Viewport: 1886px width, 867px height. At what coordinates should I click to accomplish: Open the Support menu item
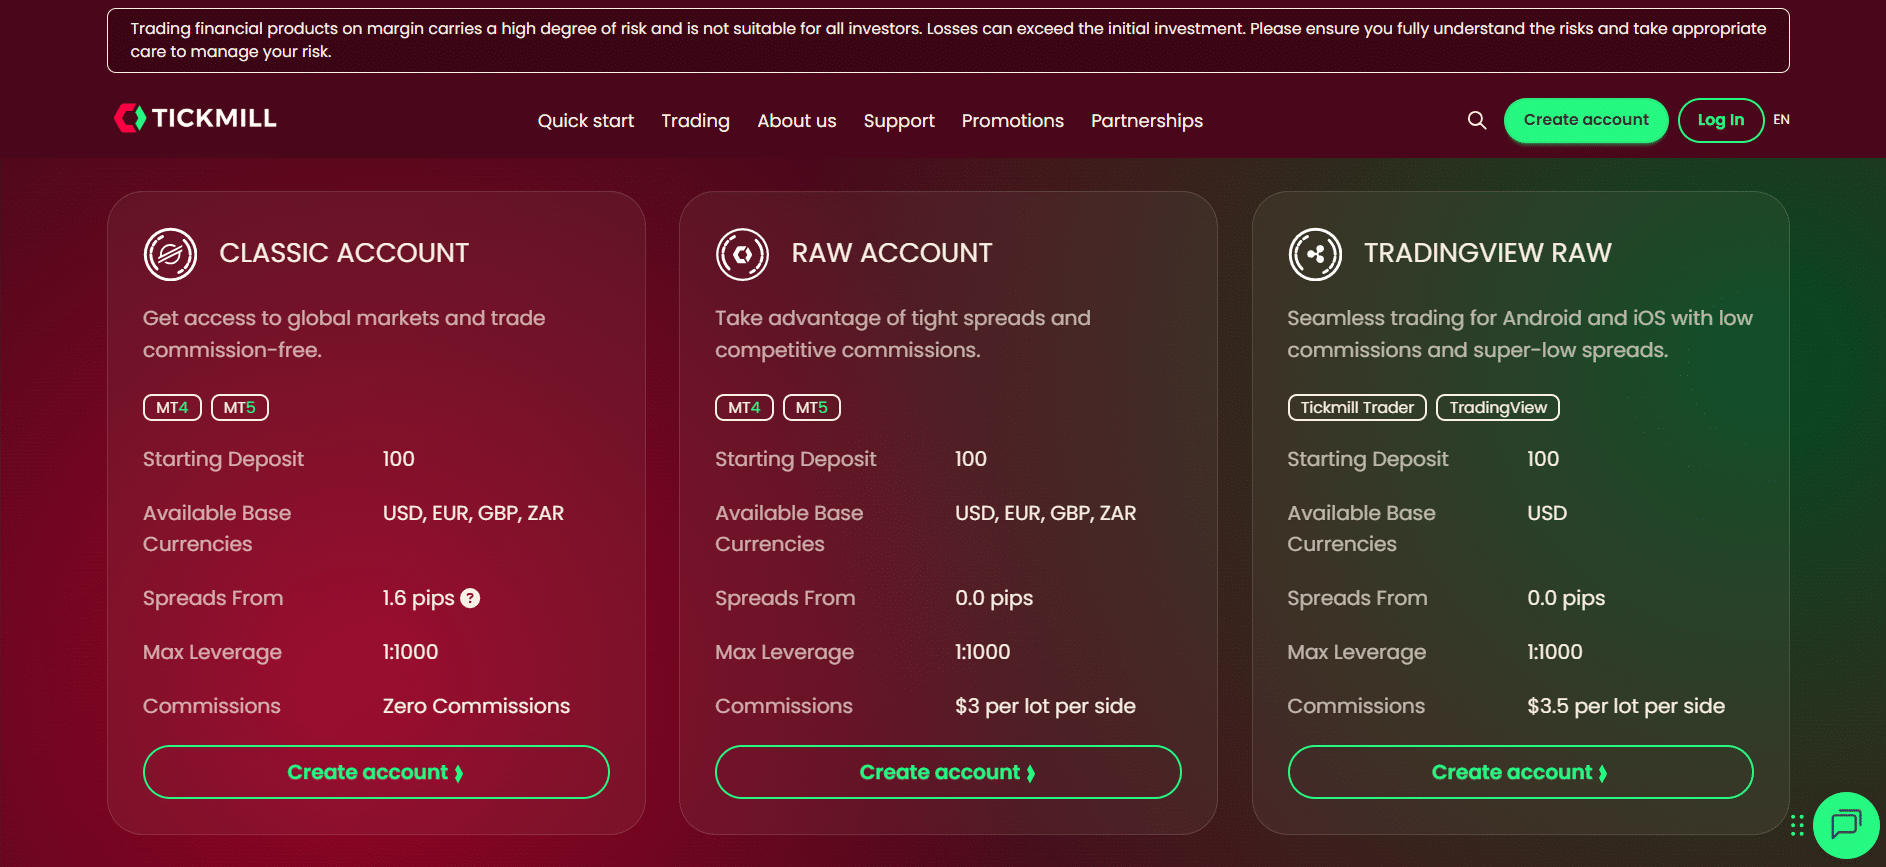[x=898, y=121]
